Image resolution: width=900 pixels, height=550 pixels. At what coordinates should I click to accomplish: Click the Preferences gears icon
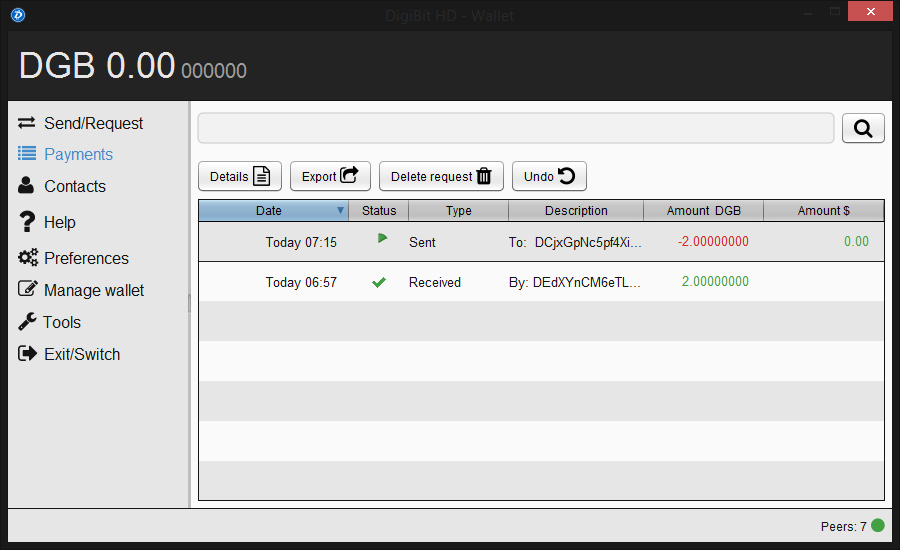click(28, 257)
